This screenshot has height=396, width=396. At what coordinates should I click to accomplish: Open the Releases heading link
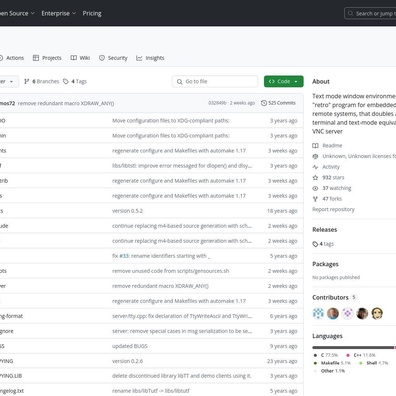click(325, 229)
